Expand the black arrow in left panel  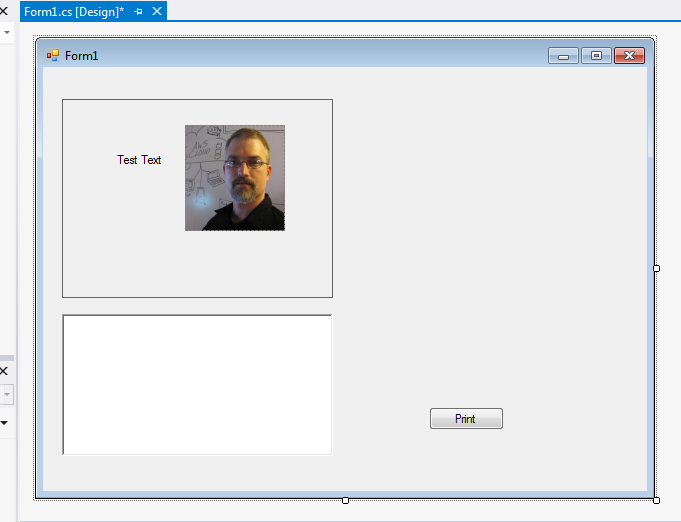tap(4, 423)
